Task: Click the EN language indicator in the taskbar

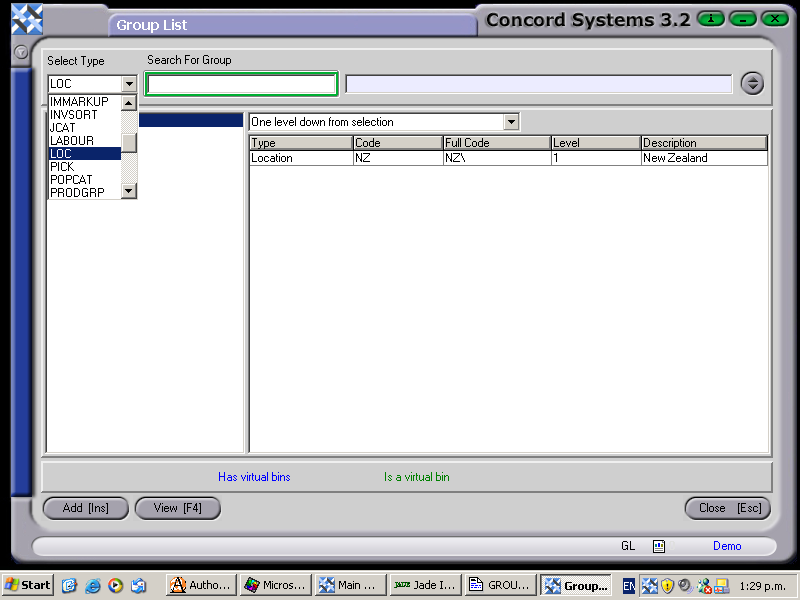Action: point(629,585)
